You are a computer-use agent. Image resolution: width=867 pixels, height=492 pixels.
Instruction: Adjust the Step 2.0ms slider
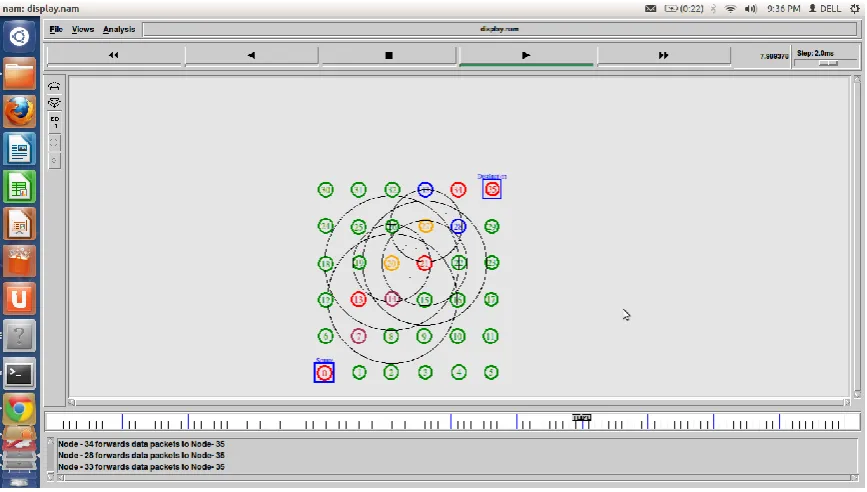828,63
